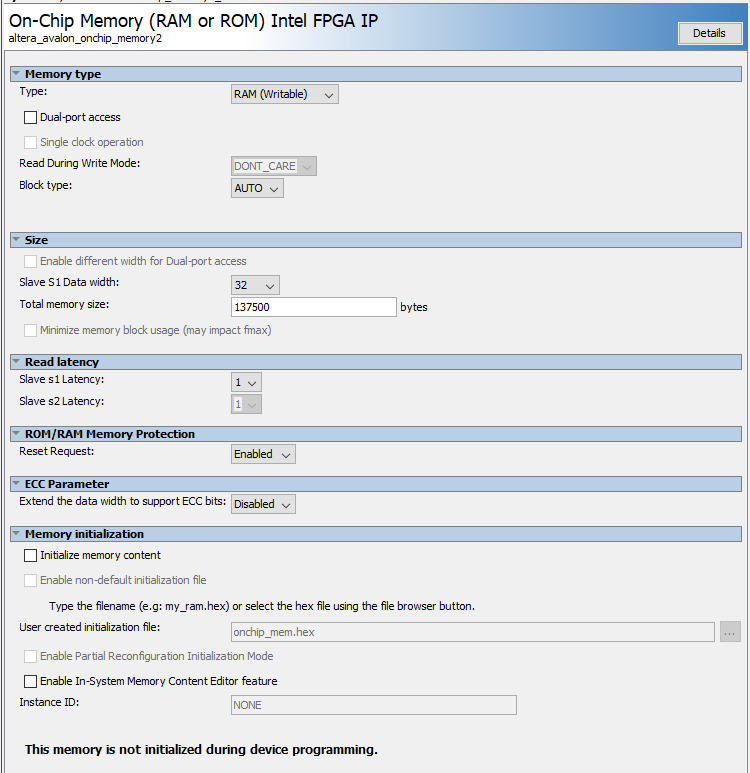Open Read During Write Mode dropdown
The width and height of the screenshot is (750, 773).
(x=274, y=166)
